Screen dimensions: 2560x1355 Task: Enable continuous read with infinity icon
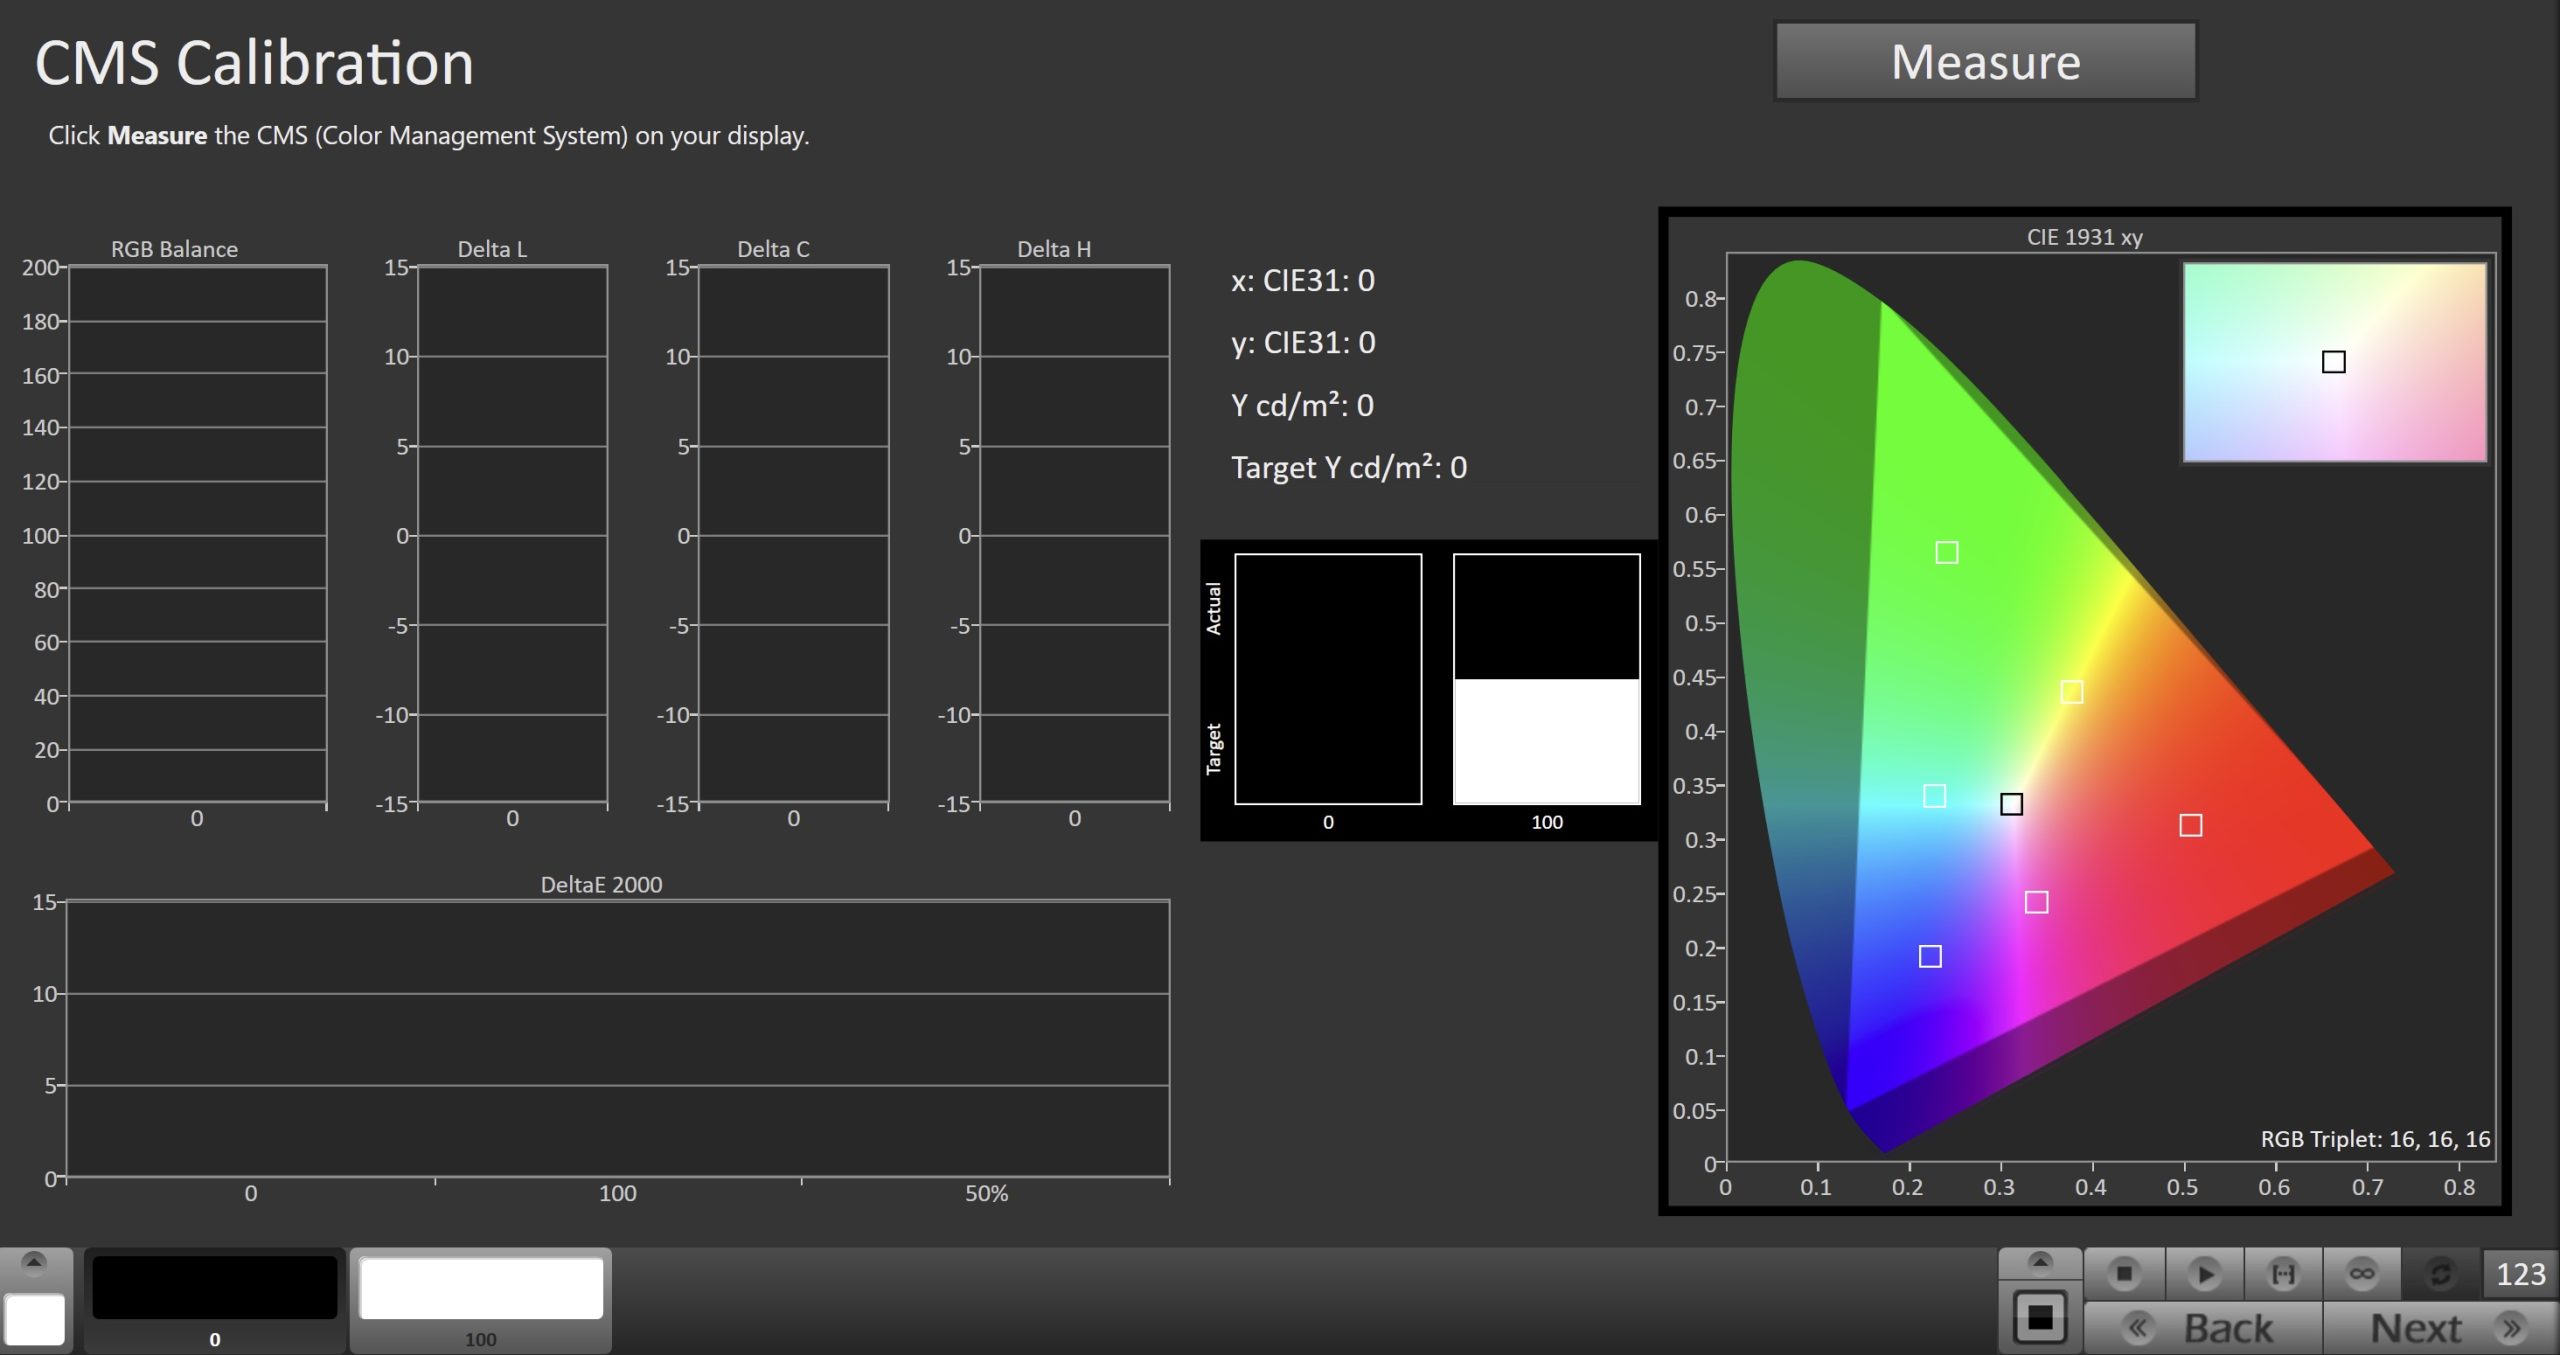[2362, 1274]
